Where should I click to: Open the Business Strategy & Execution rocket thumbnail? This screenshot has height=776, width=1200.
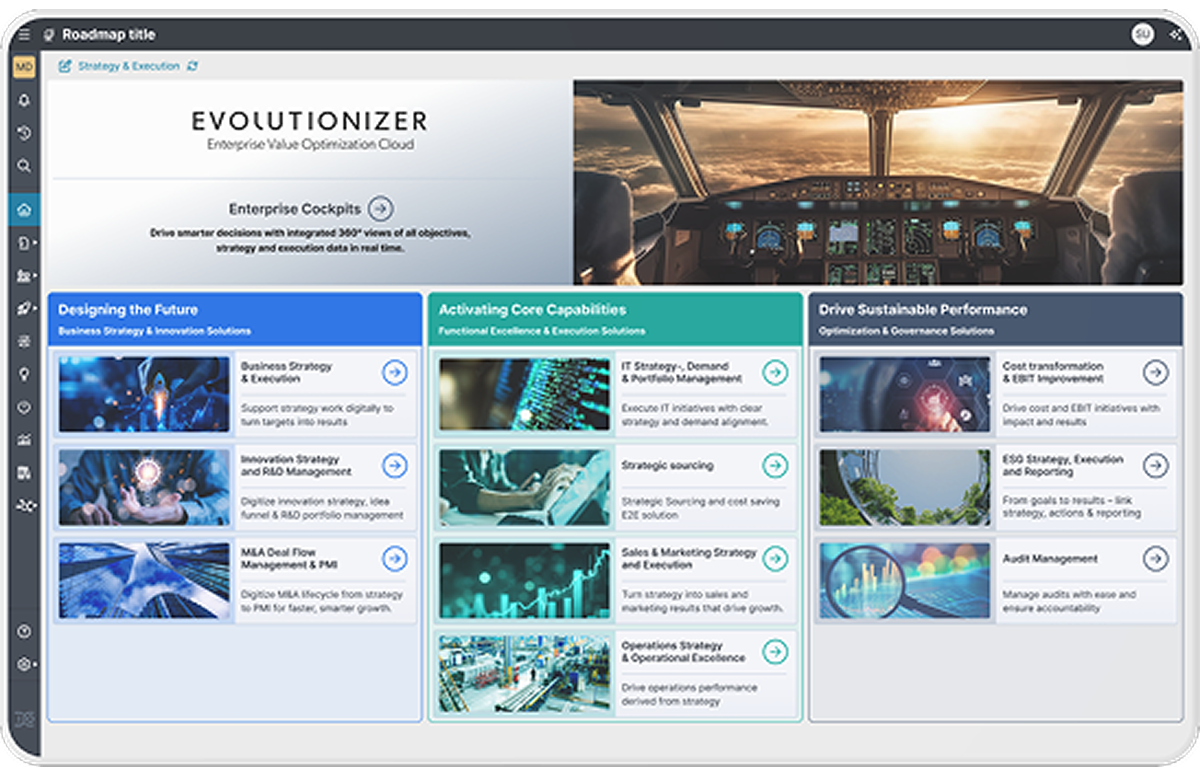pos(144,394)
